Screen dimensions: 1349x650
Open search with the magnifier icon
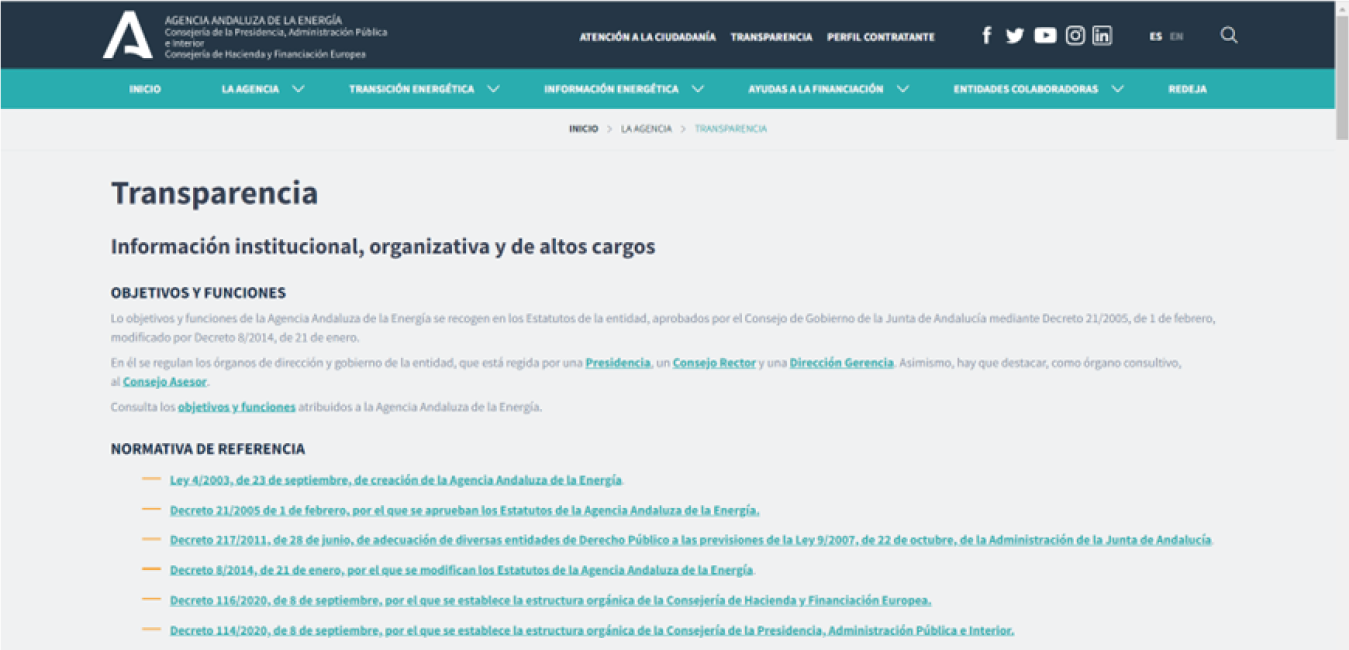[x=1229, y=36]
